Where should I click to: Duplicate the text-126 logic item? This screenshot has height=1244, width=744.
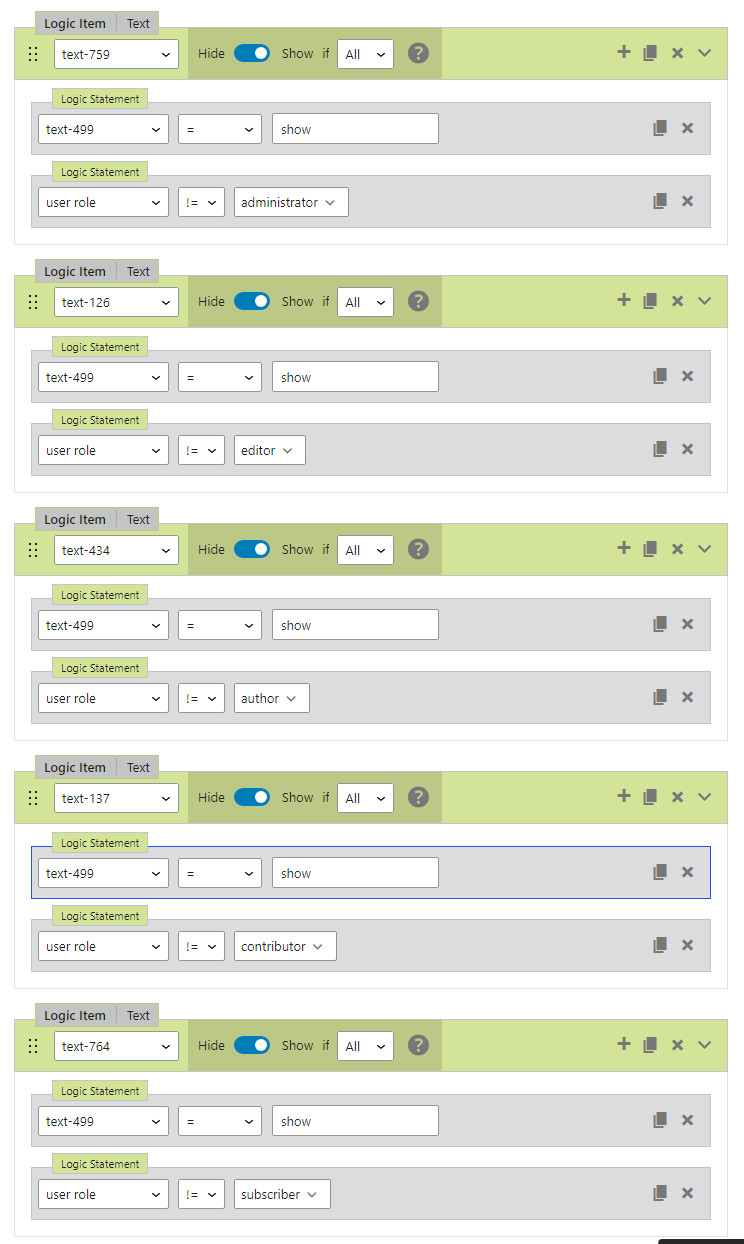point(650,301)
